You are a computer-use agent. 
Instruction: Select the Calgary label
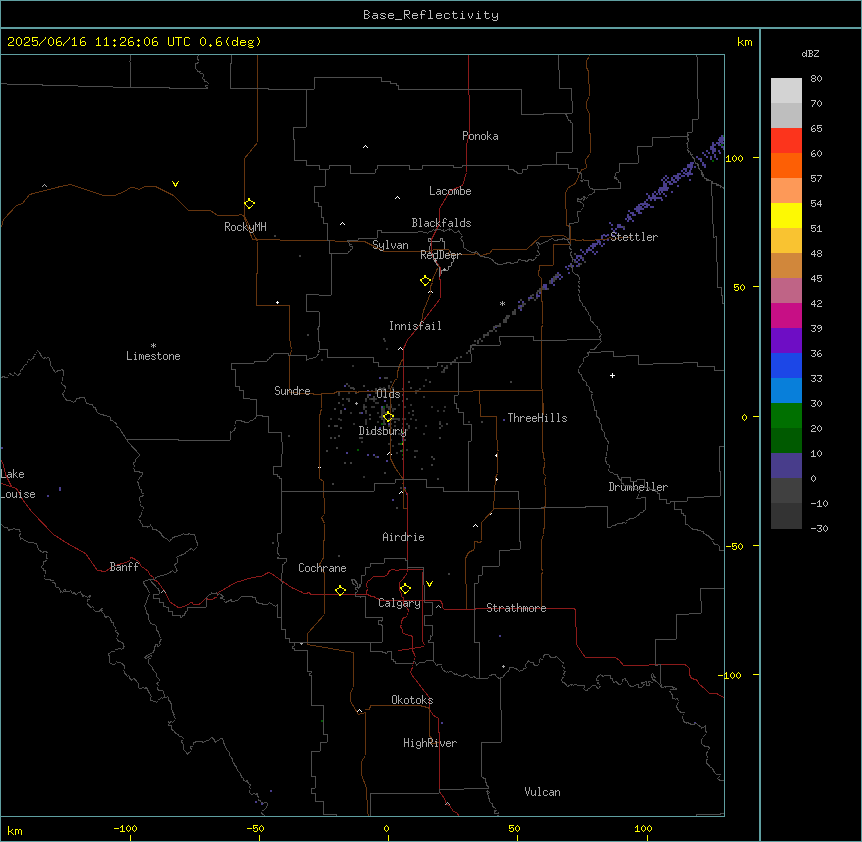[399, 603]
